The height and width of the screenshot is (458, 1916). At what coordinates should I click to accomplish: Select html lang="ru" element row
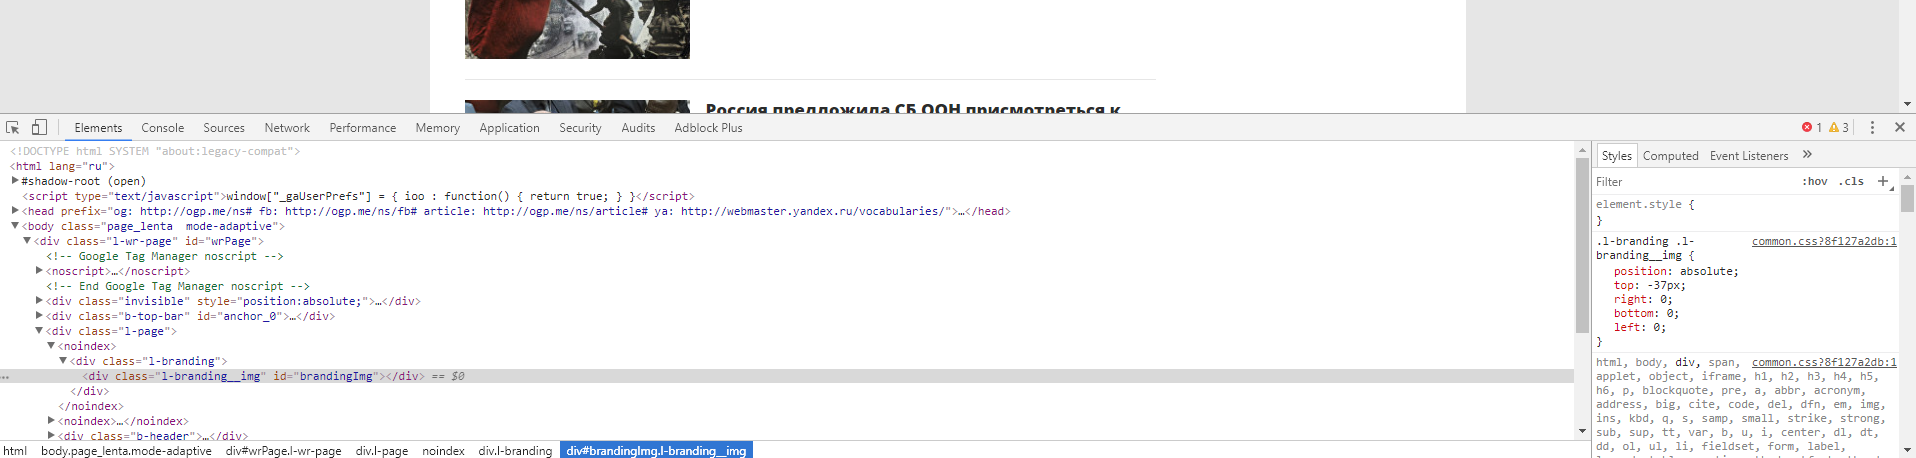[62, 166]
